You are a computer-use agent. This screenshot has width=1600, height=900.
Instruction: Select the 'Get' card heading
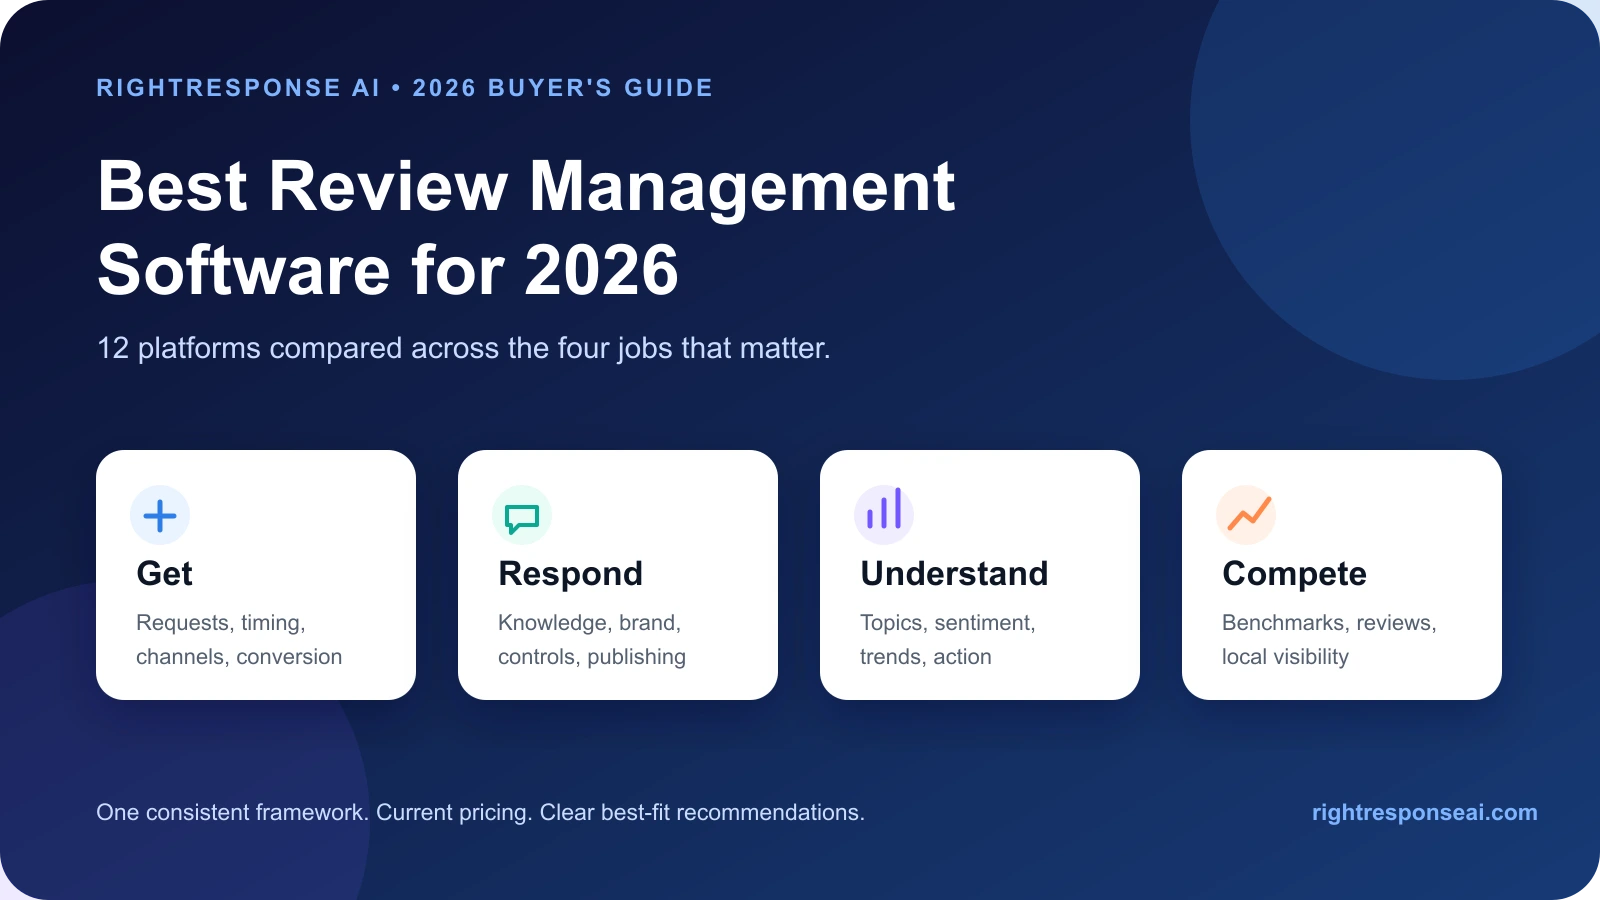coord(164,574)
